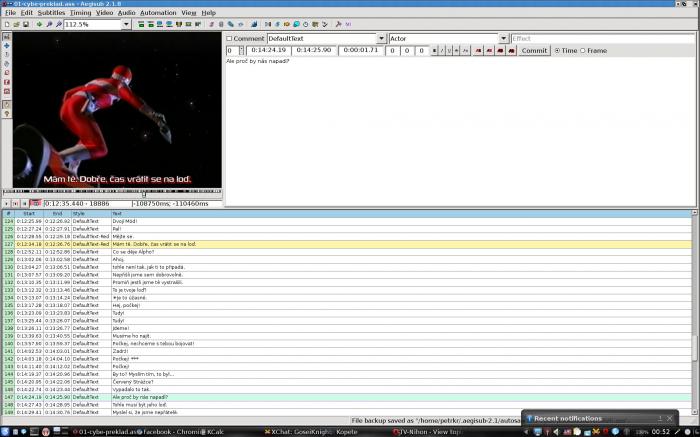Open the Options wrench icon
The height and width of the screenshot is (437, 700).
(x=338, y=24)
